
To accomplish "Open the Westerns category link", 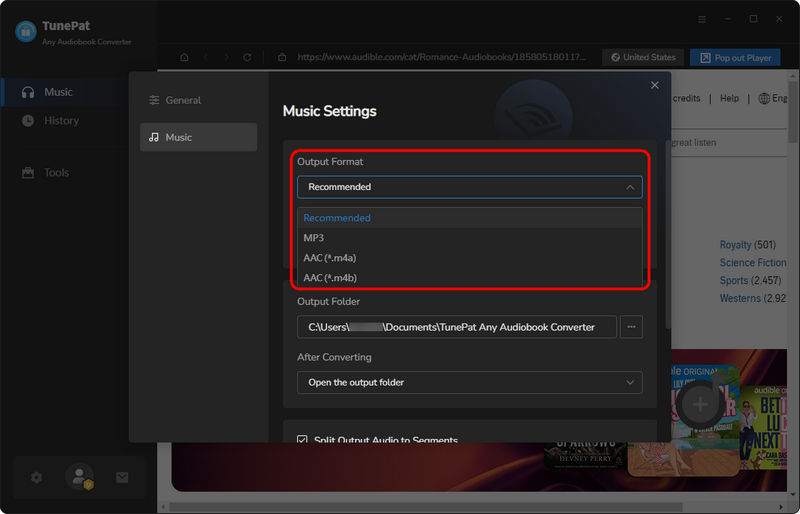I will [x=740, y=298].
